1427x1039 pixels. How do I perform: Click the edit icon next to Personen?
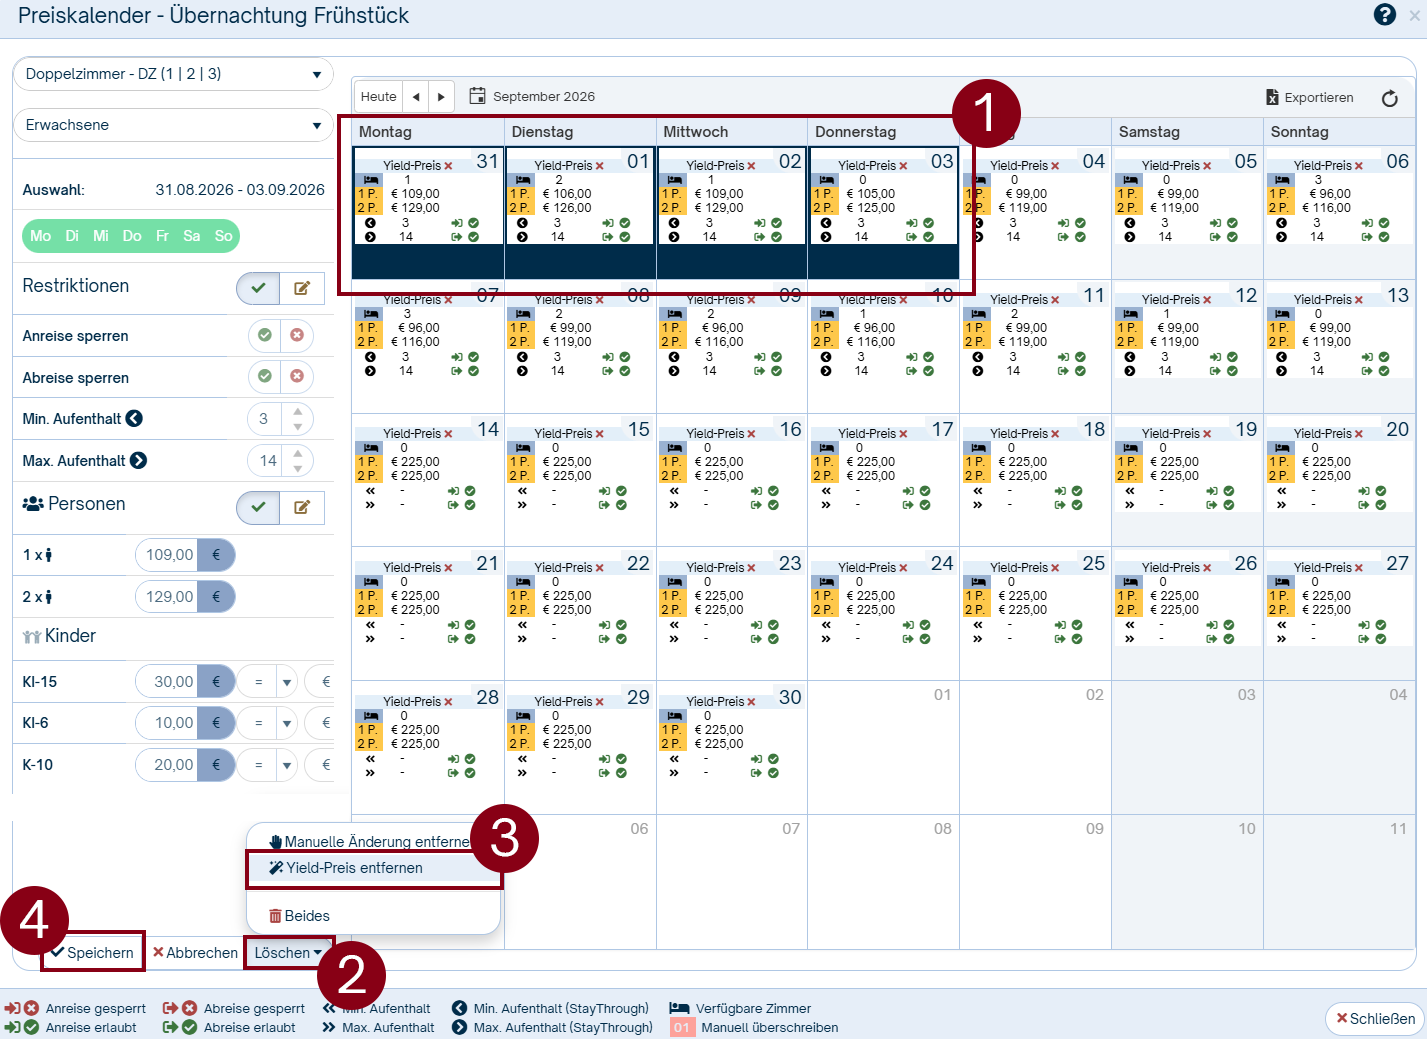click(x=302, y=507)
